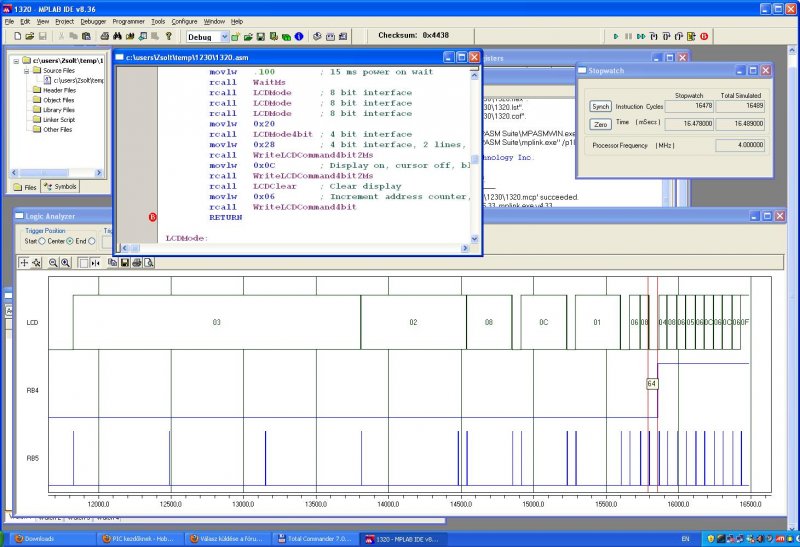Click the Print icon in Logic Analyzer toolbar
The height and width of the screenshot is (547, 800).
[135, 262]
